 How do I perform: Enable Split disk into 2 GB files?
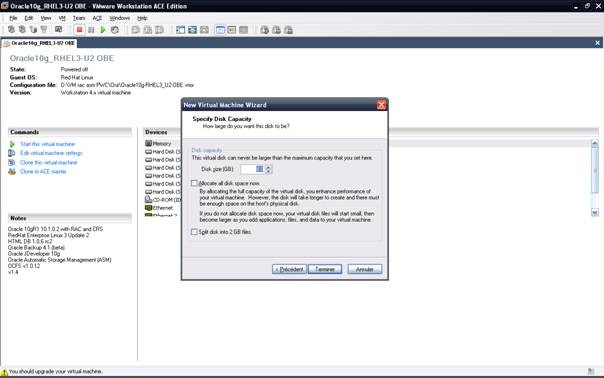[195, 232]
